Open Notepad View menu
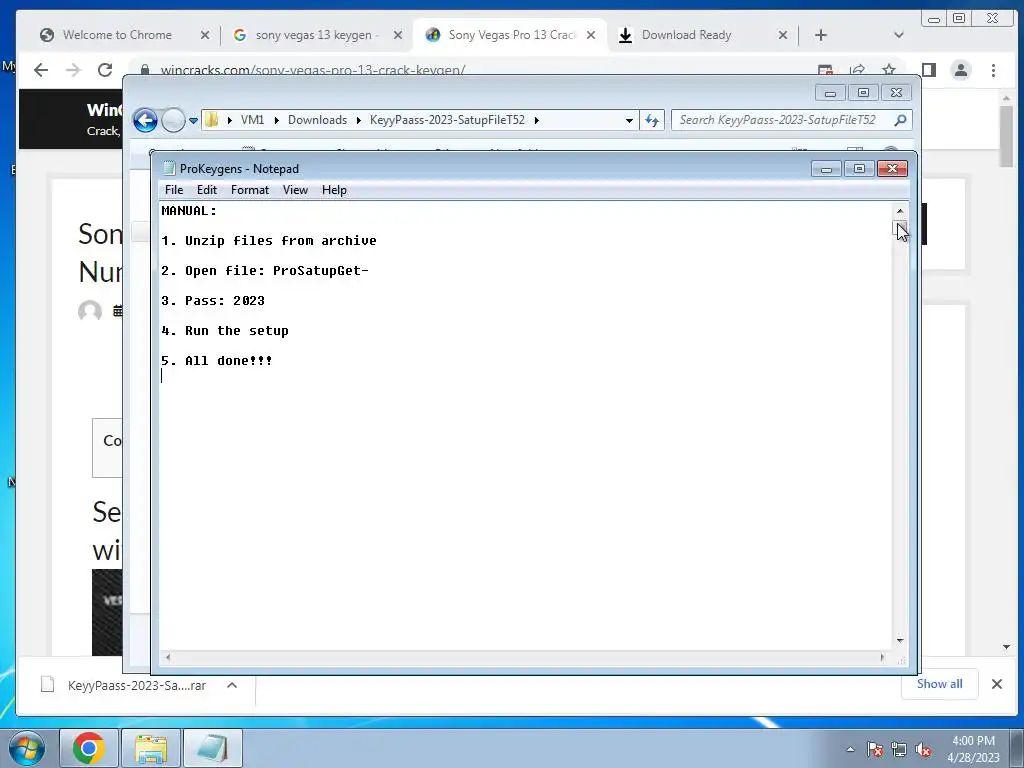The height and width of the screenshot is (768, 1024). point(295,190)
